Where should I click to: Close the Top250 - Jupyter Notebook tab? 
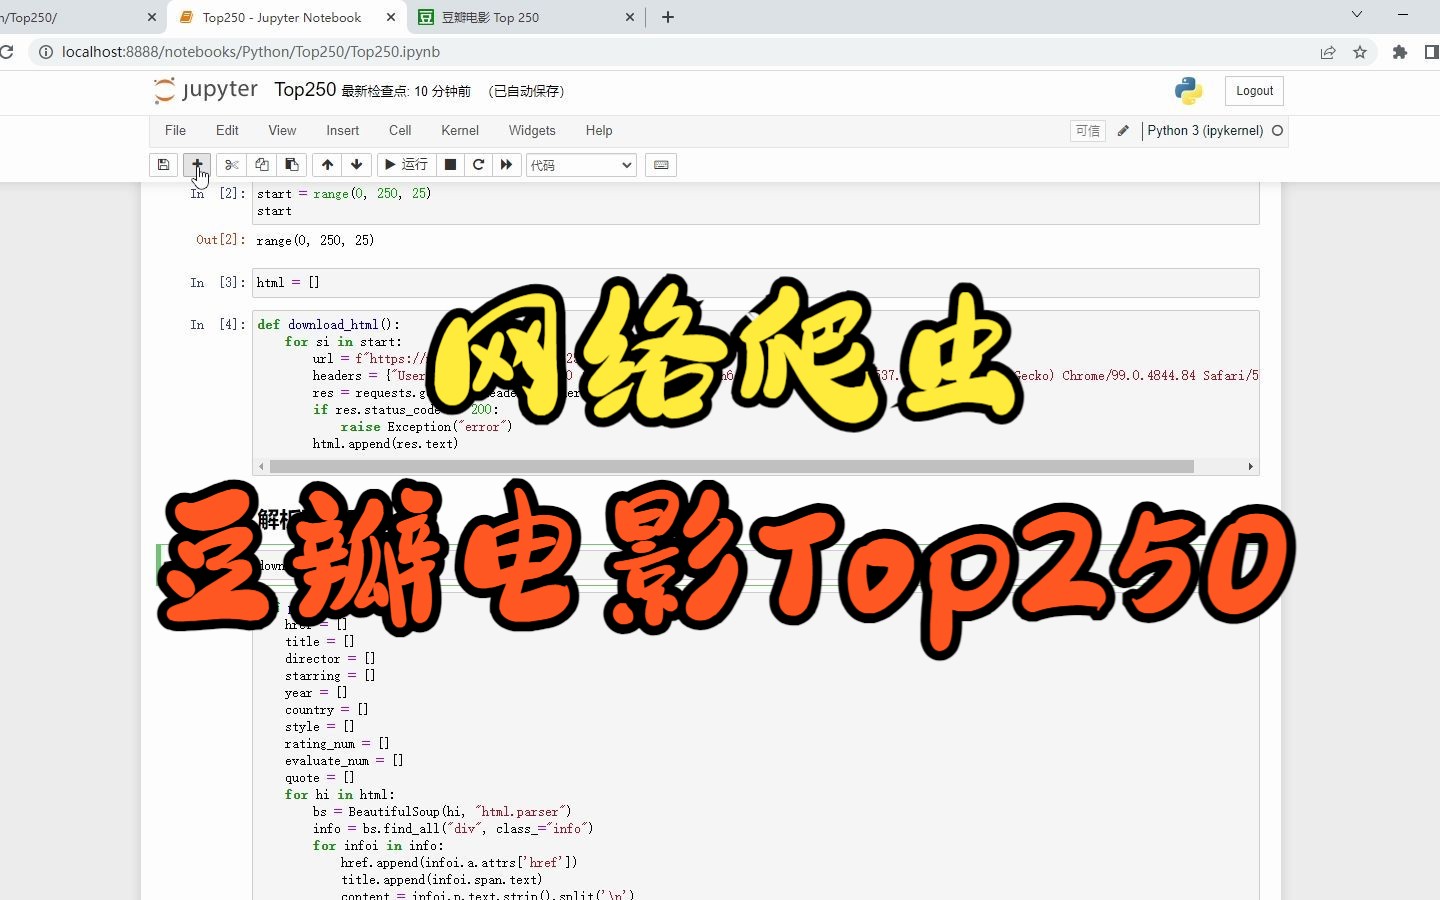pos(391,17)
